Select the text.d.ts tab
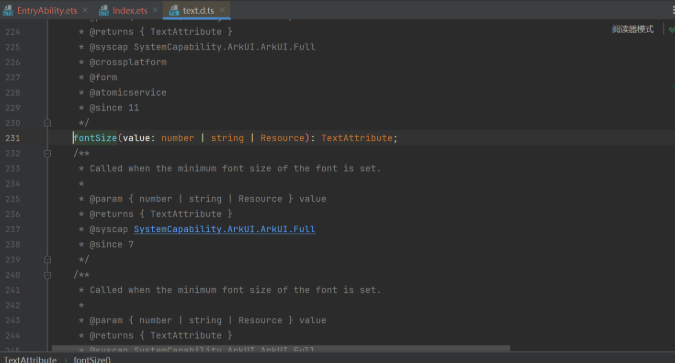 pos(198,10)
